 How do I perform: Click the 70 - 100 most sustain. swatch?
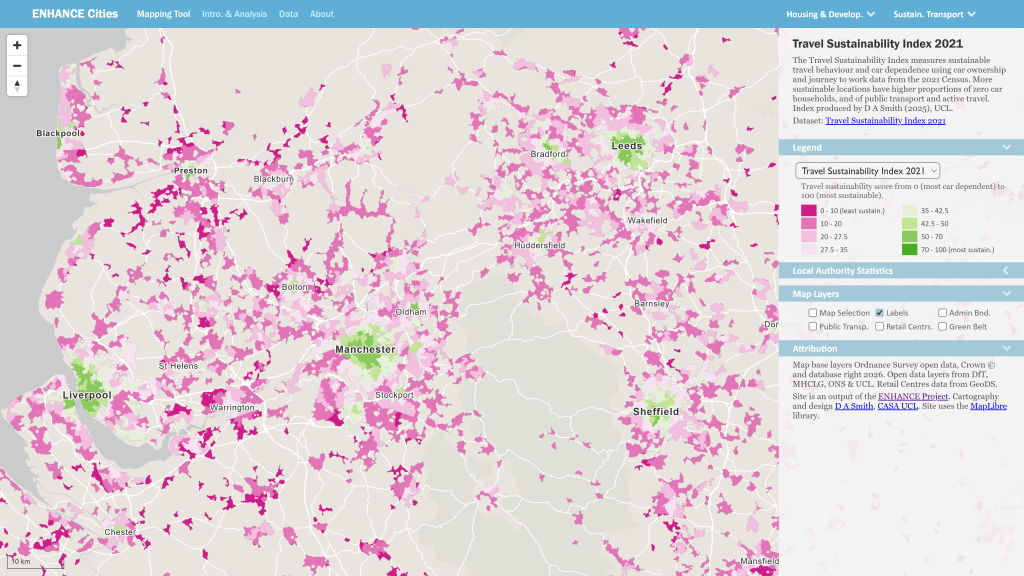click(909, 249)
